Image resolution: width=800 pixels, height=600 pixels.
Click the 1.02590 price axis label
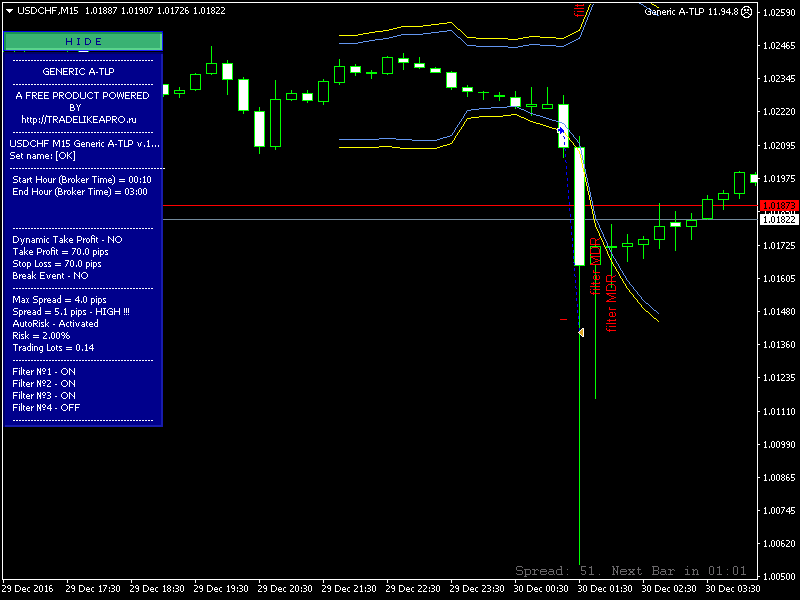[x=779, y=12]
